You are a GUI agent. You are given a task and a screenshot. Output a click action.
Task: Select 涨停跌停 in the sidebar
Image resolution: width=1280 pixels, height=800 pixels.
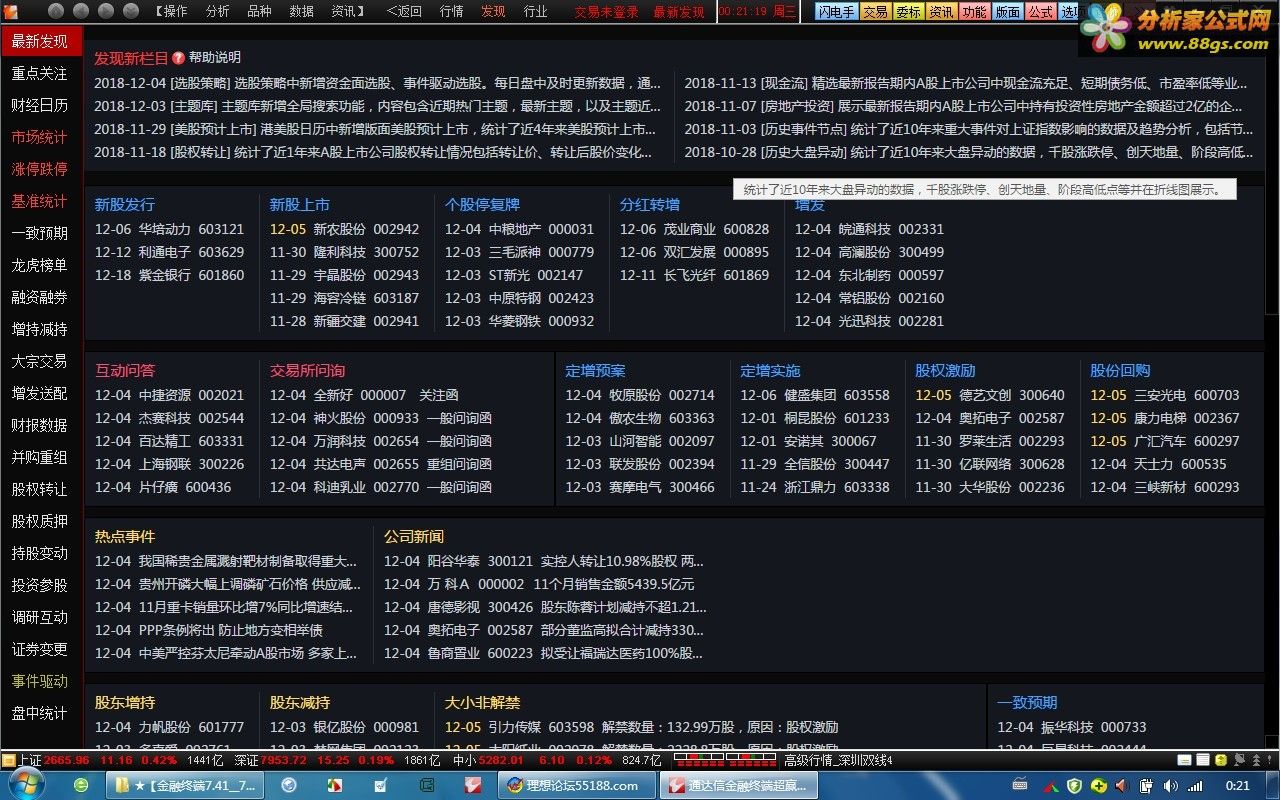(40, 169)
